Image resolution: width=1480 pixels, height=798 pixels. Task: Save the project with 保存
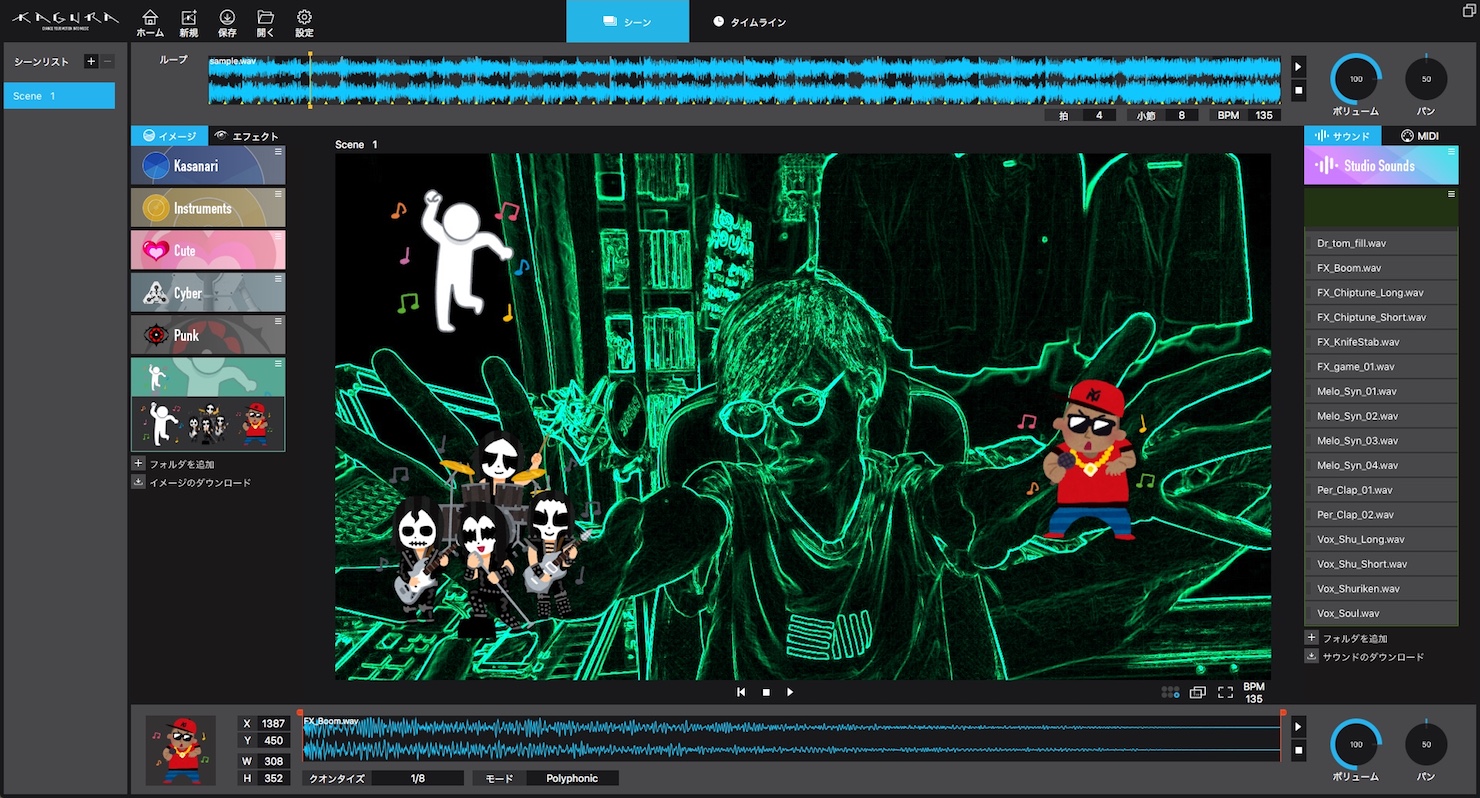227,23
